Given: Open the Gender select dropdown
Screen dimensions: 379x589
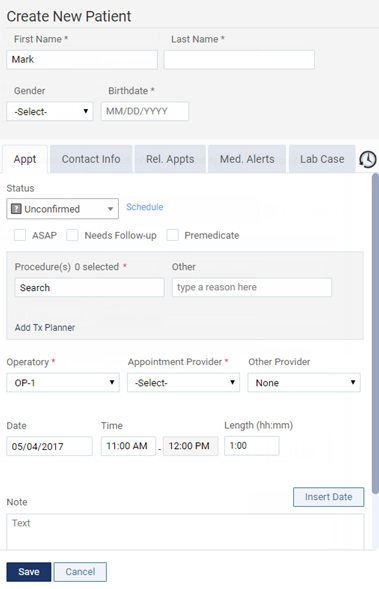Looking at the screenshot, I should (50, 111).
